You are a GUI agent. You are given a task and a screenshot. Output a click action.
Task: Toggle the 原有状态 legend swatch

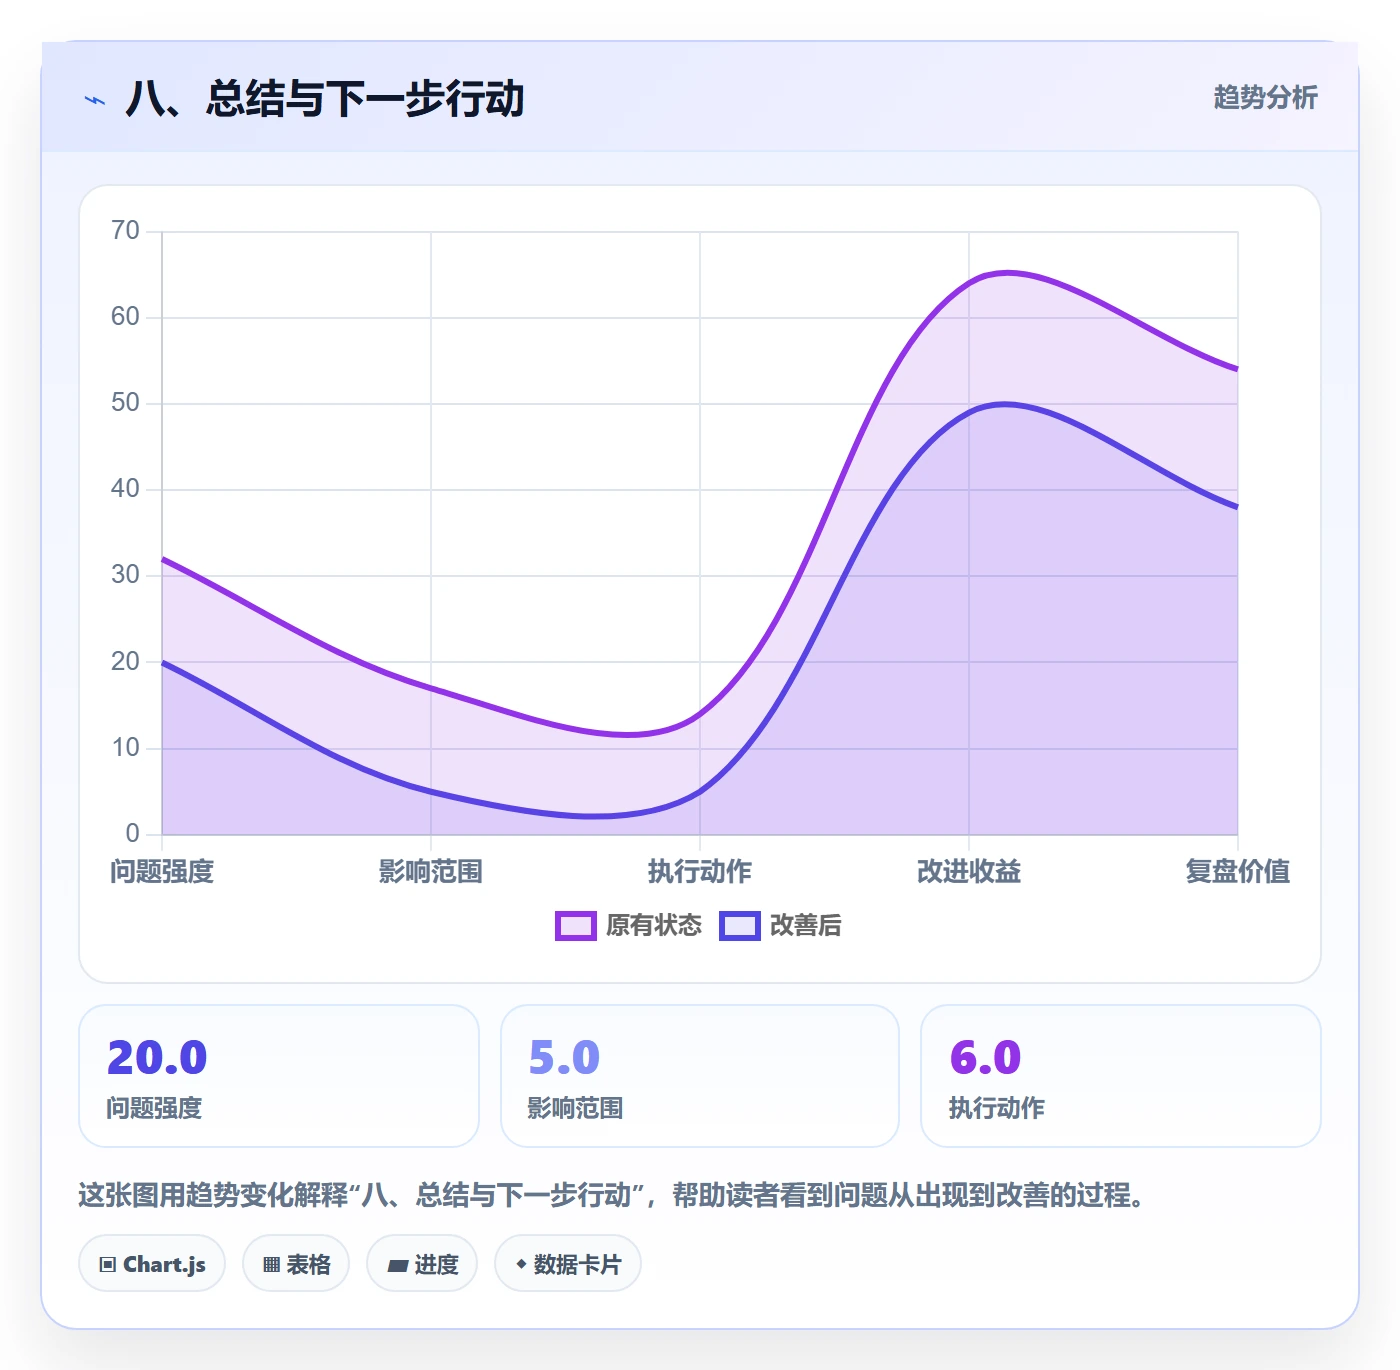tap(576, 926)
